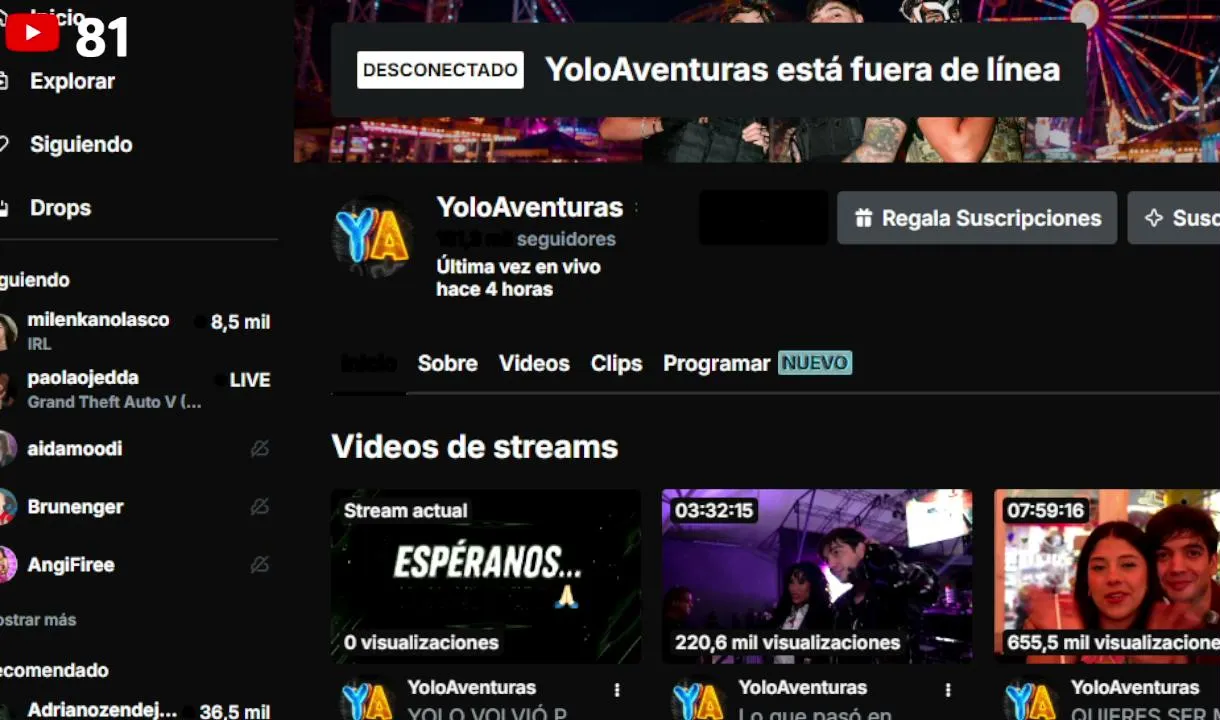Switch to the Programar tab
This screenshot has height=720, width=1220.
[x=717, y=363]
